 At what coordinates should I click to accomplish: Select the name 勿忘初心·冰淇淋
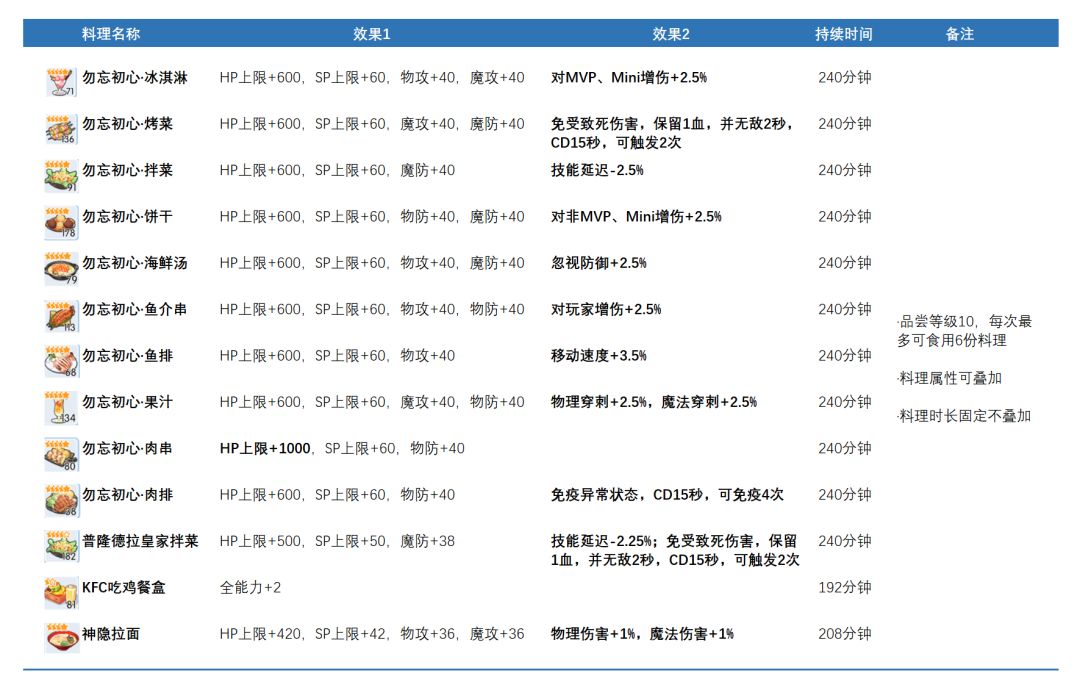135,78
